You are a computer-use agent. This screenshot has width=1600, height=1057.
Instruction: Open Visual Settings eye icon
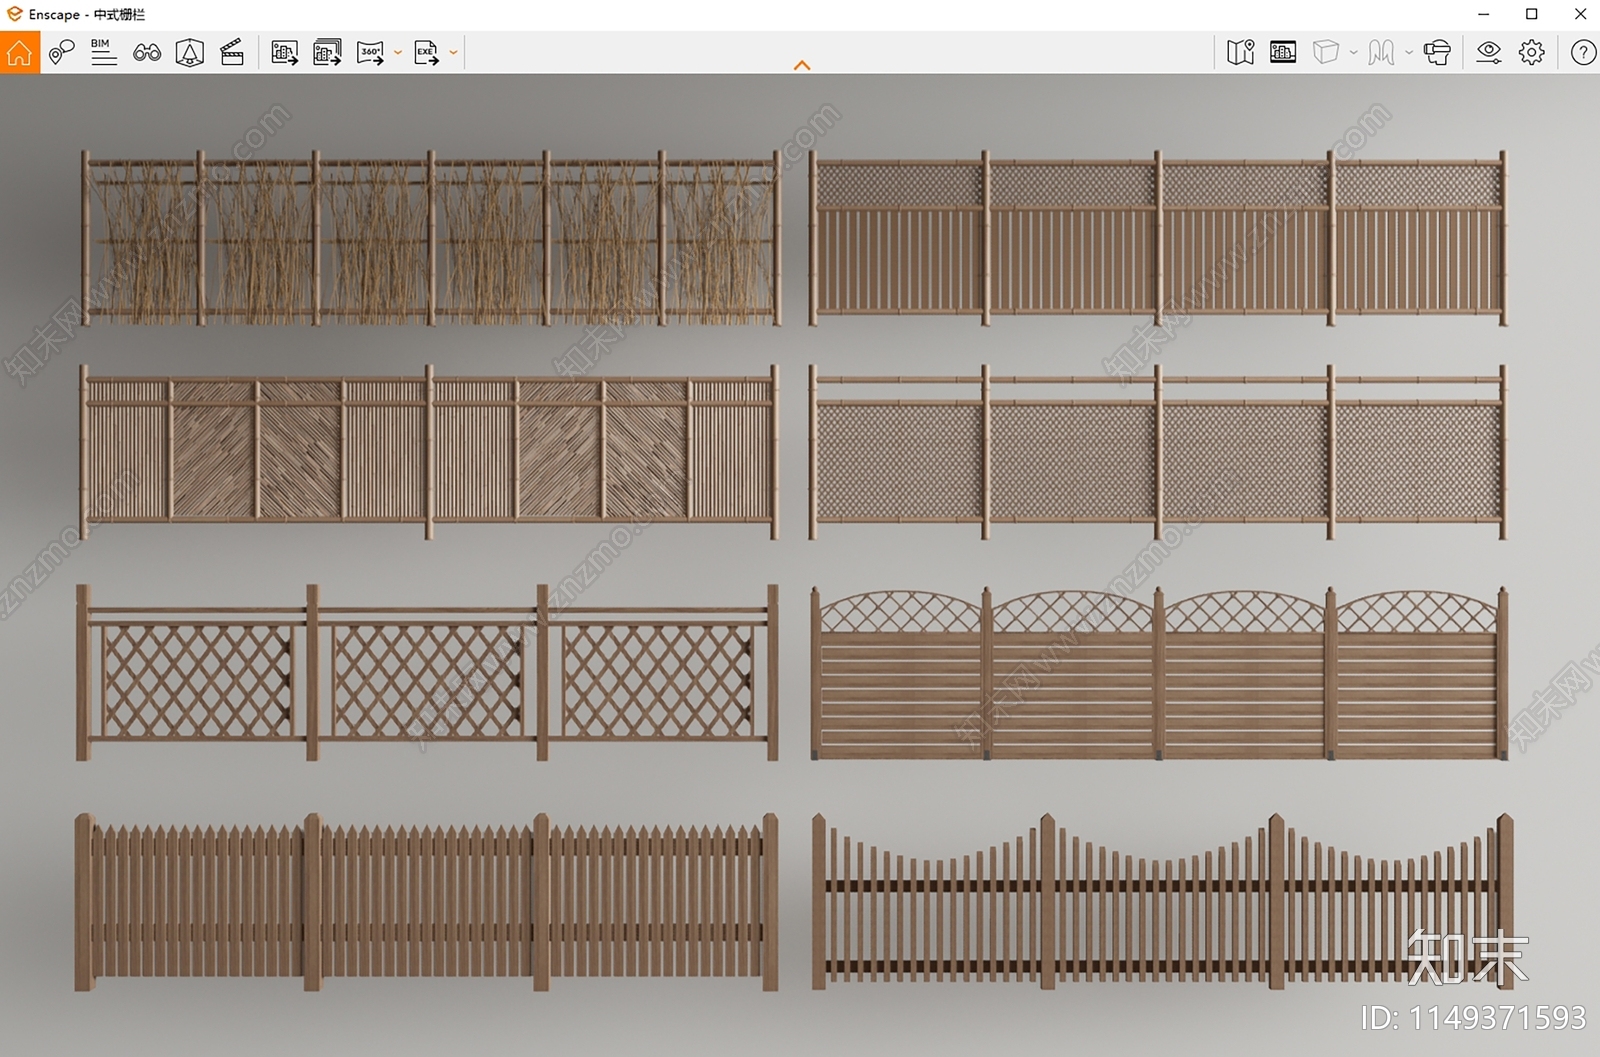tap(1489, 53)
